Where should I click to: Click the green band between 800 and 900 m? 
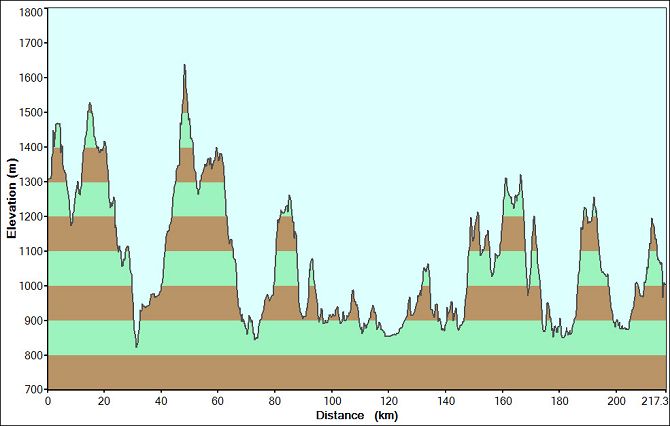point(357,338)
